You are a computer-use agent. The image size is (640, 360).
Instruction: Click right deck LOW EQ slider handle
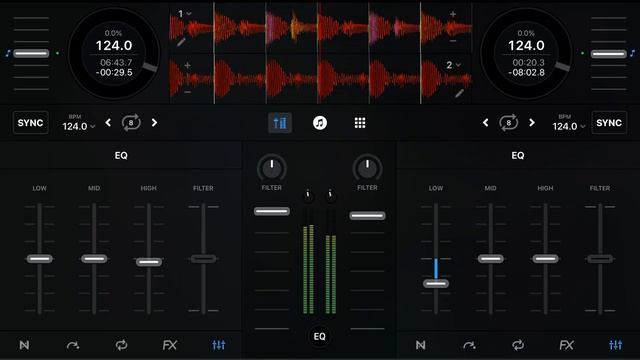click(x=436, y=283)
